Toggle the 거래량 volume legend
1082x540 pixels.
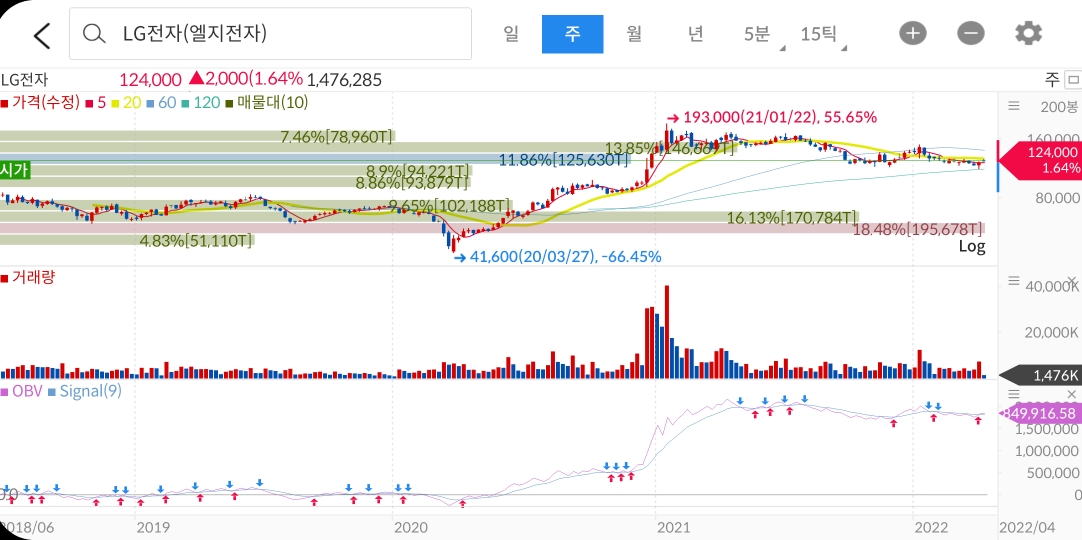[28, 277]
